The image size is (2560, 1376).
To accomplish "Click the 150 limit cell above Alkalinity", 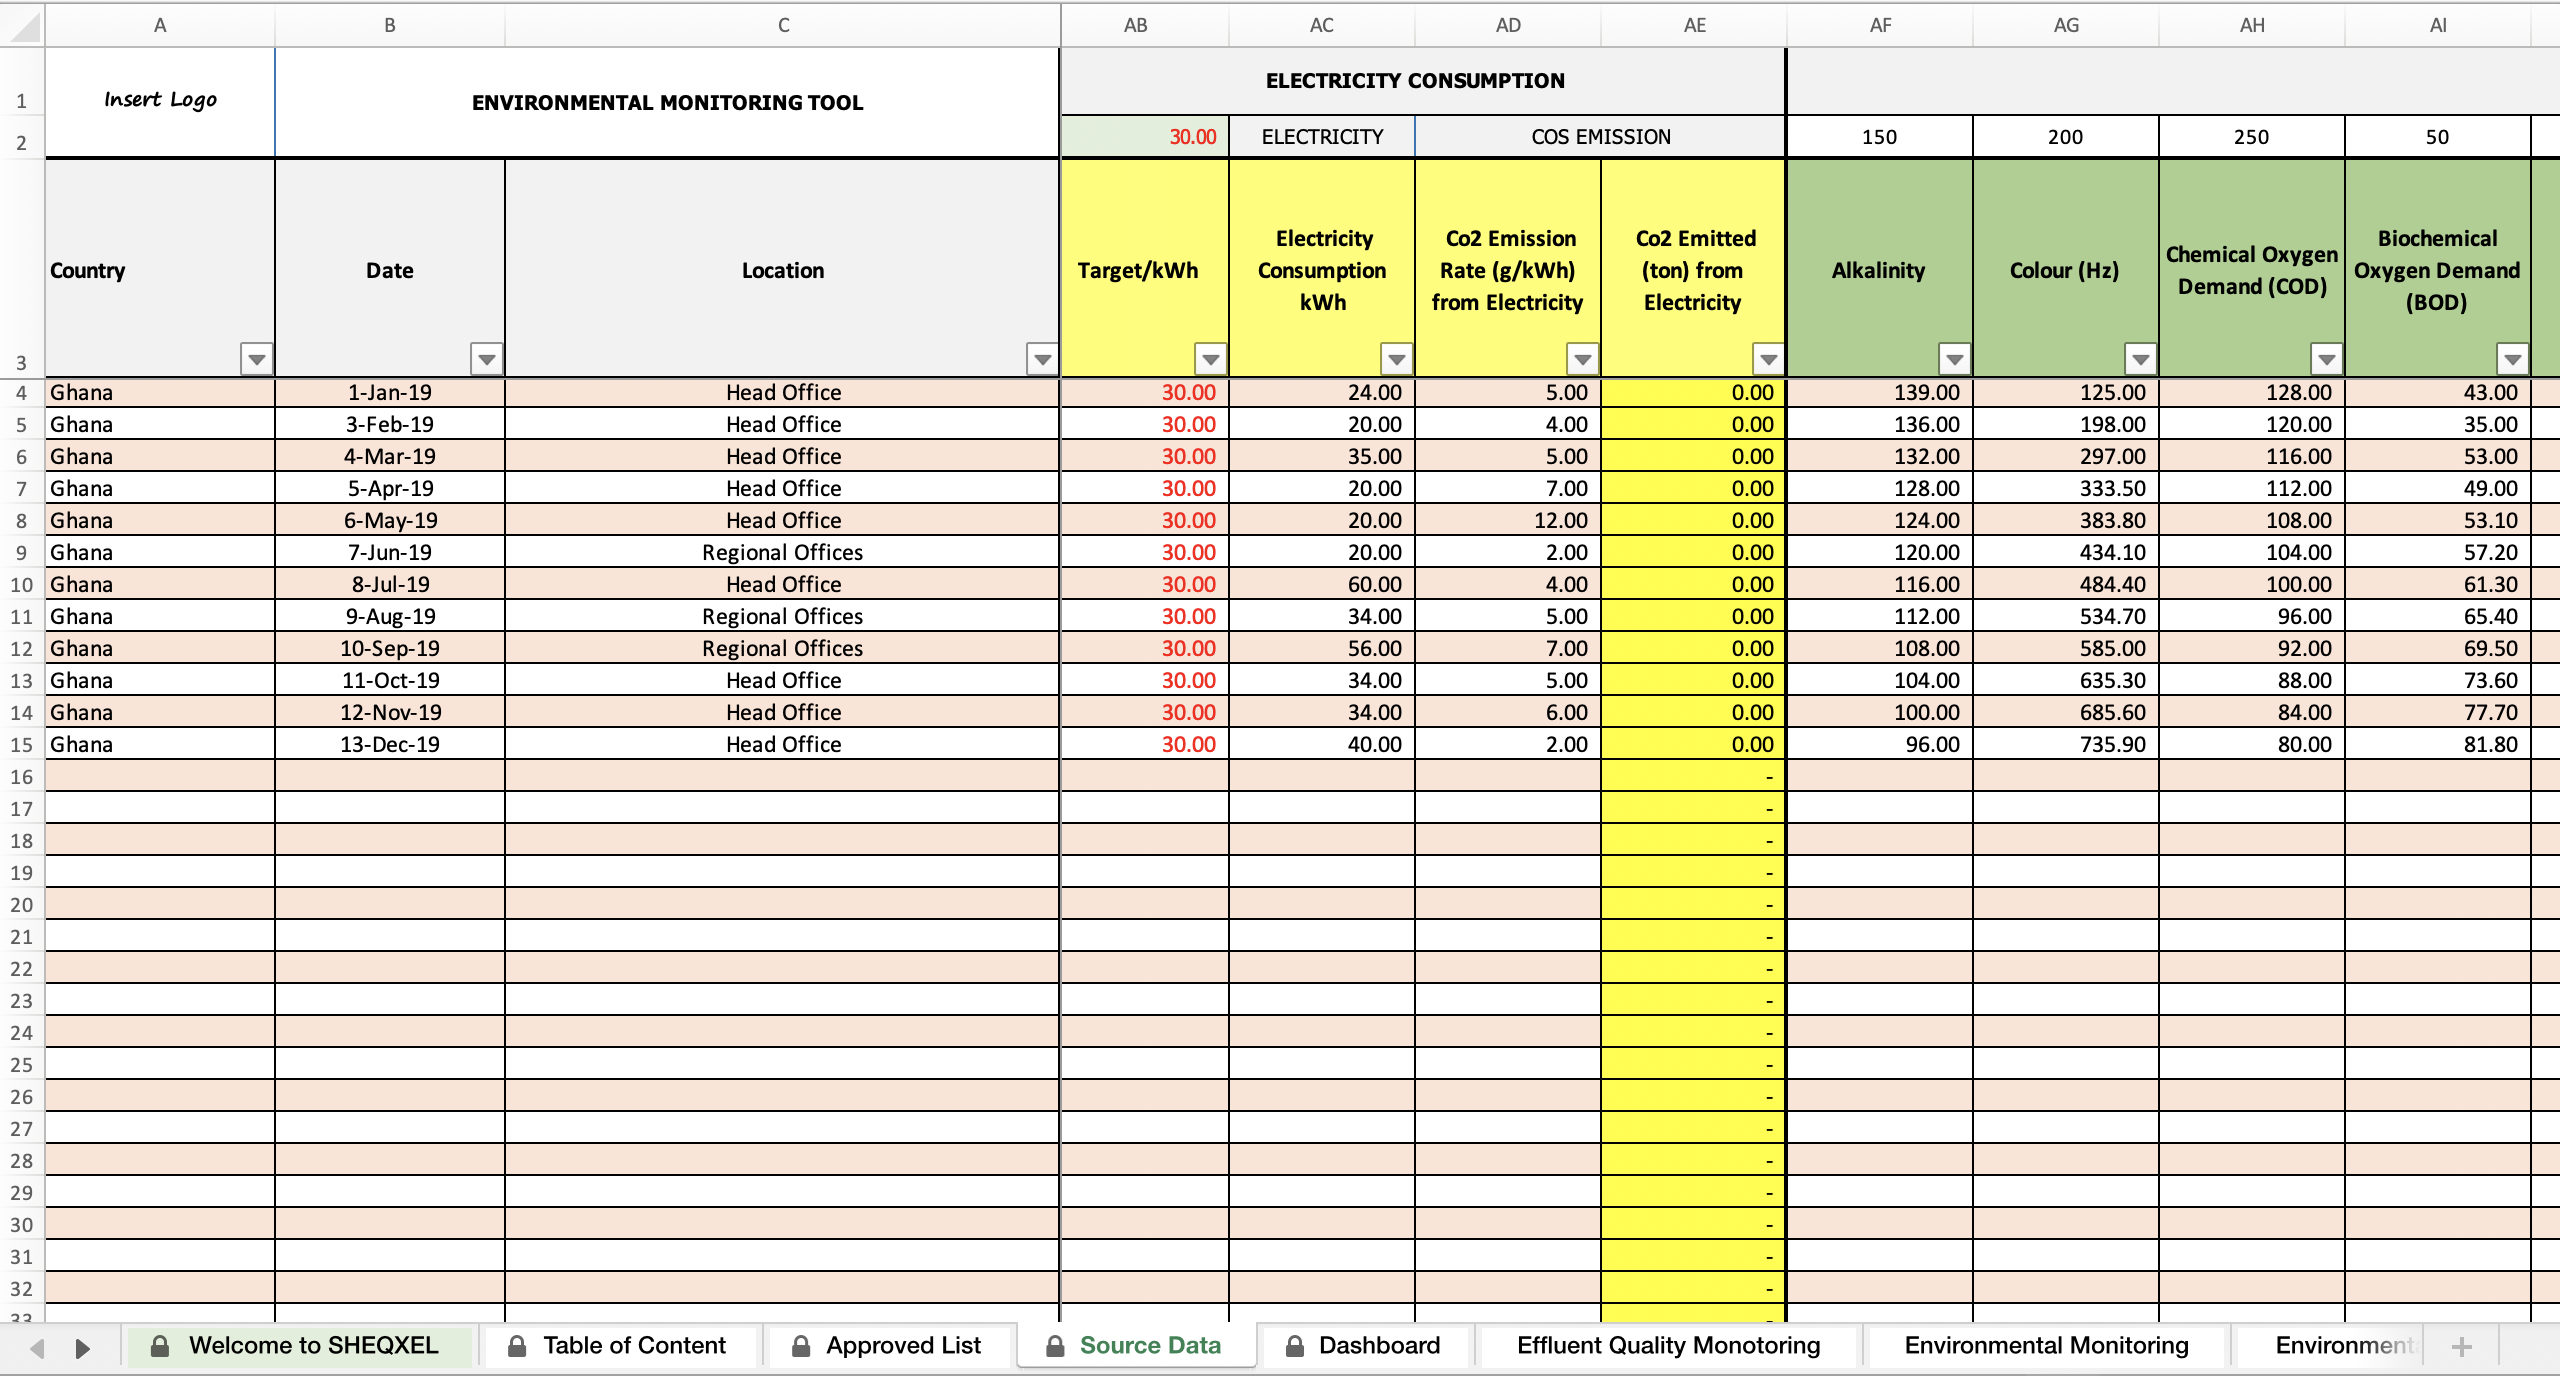I will pyautogui.click(x=1880, y=137).
